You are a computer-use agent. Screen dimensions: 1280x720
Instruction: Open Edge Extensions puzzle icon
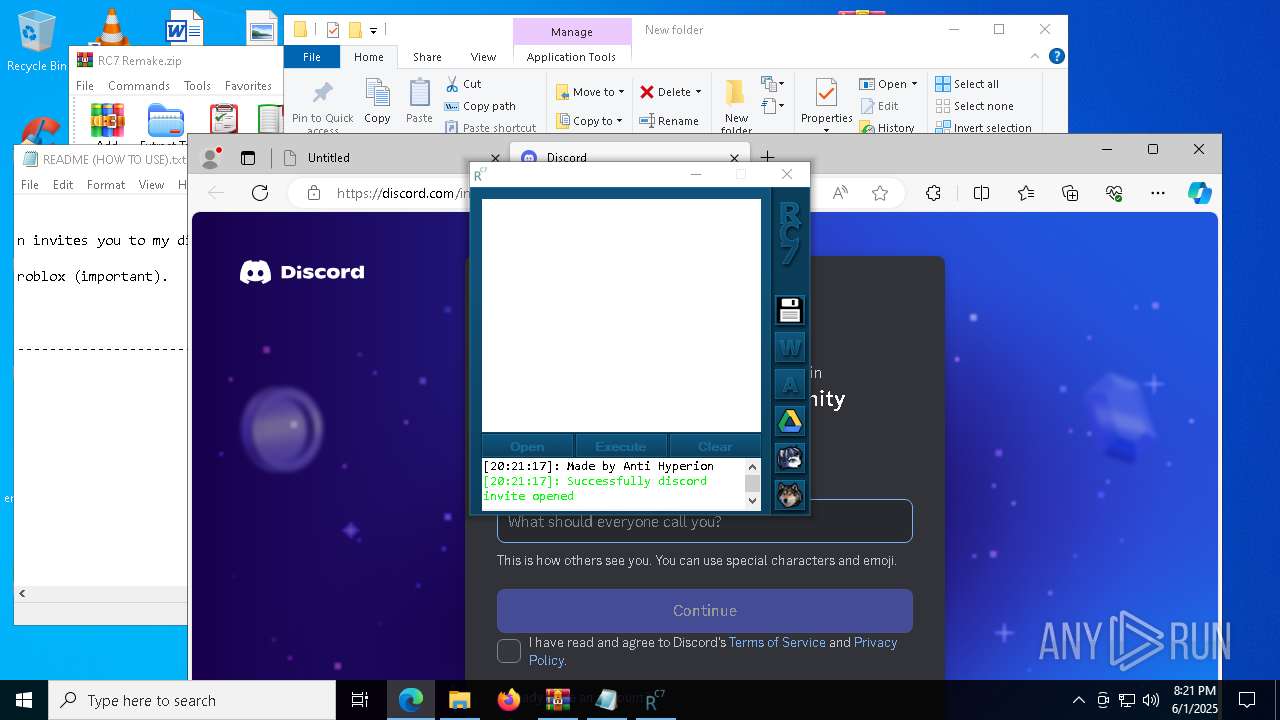[x=933, y=193]
